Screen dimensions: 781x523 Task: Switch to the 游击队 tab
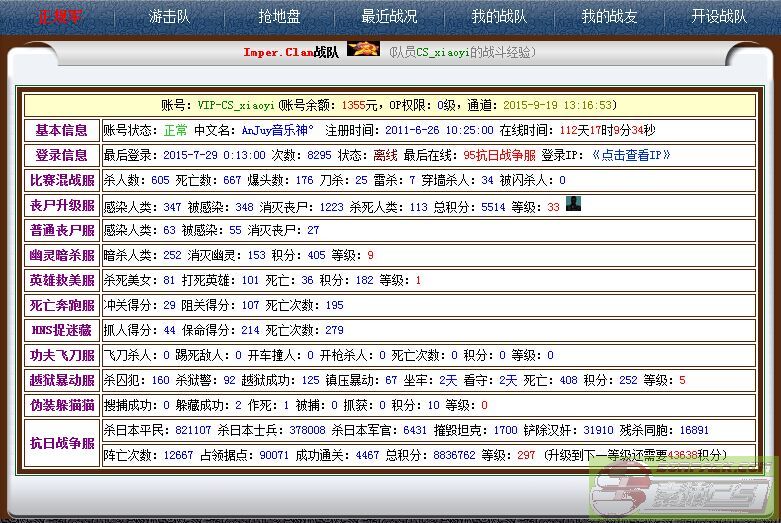(169, 17)
